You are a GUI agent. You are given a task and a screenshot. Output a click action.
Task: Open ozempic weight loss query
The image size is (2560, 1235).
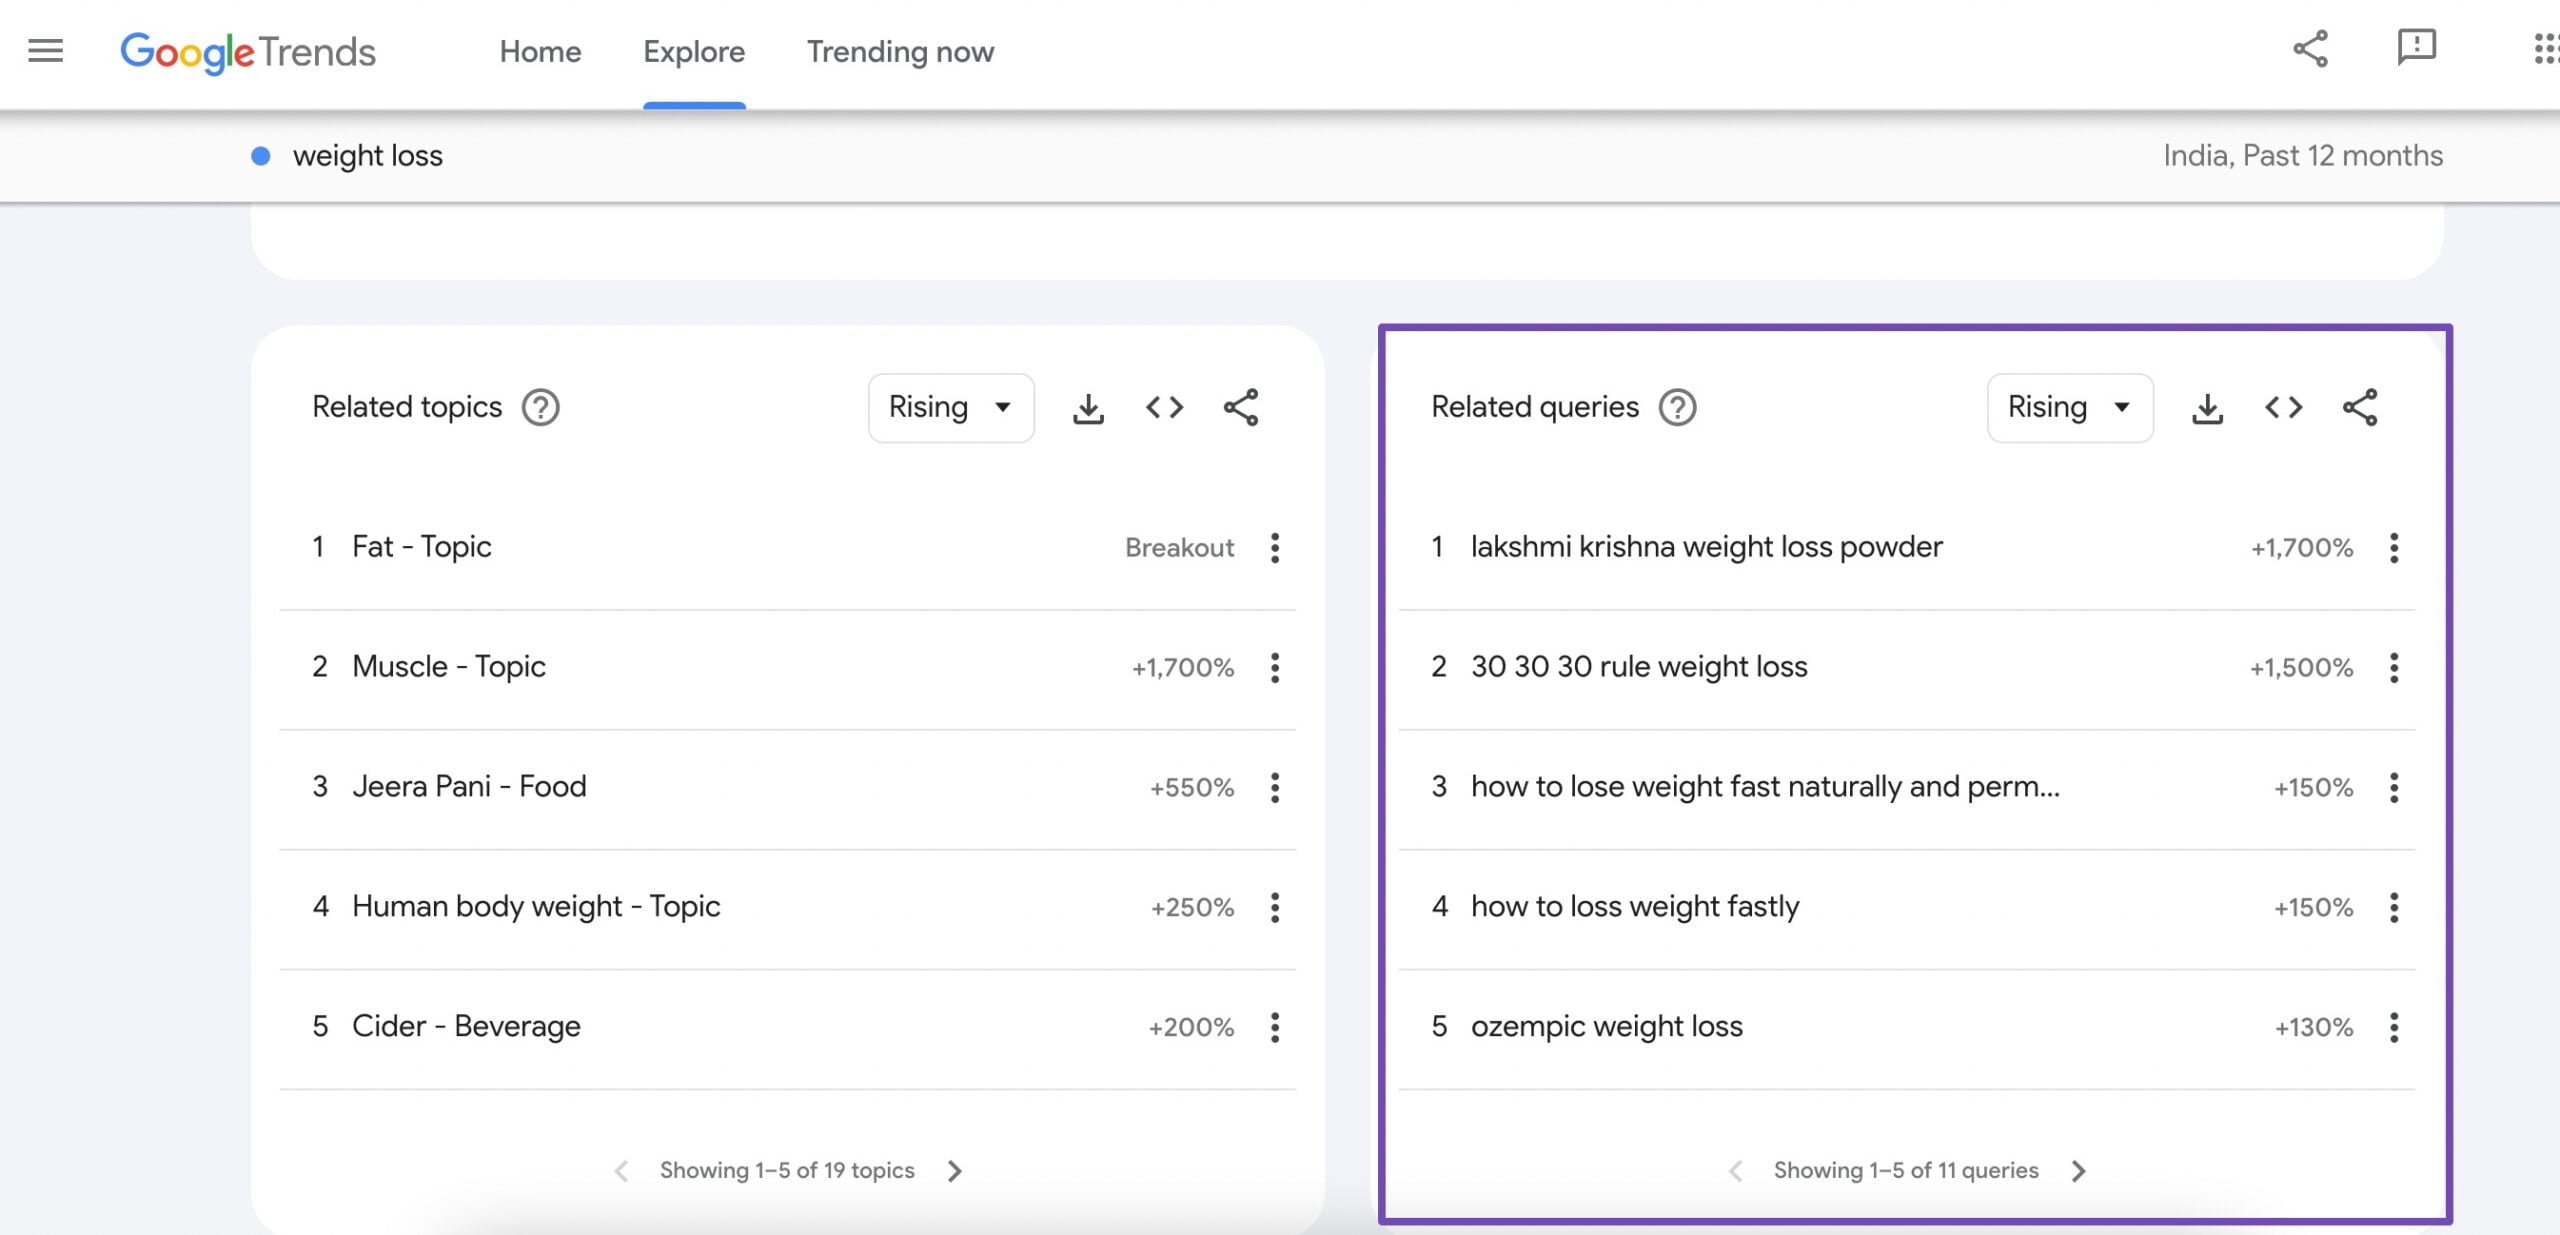point(1606,1027)
